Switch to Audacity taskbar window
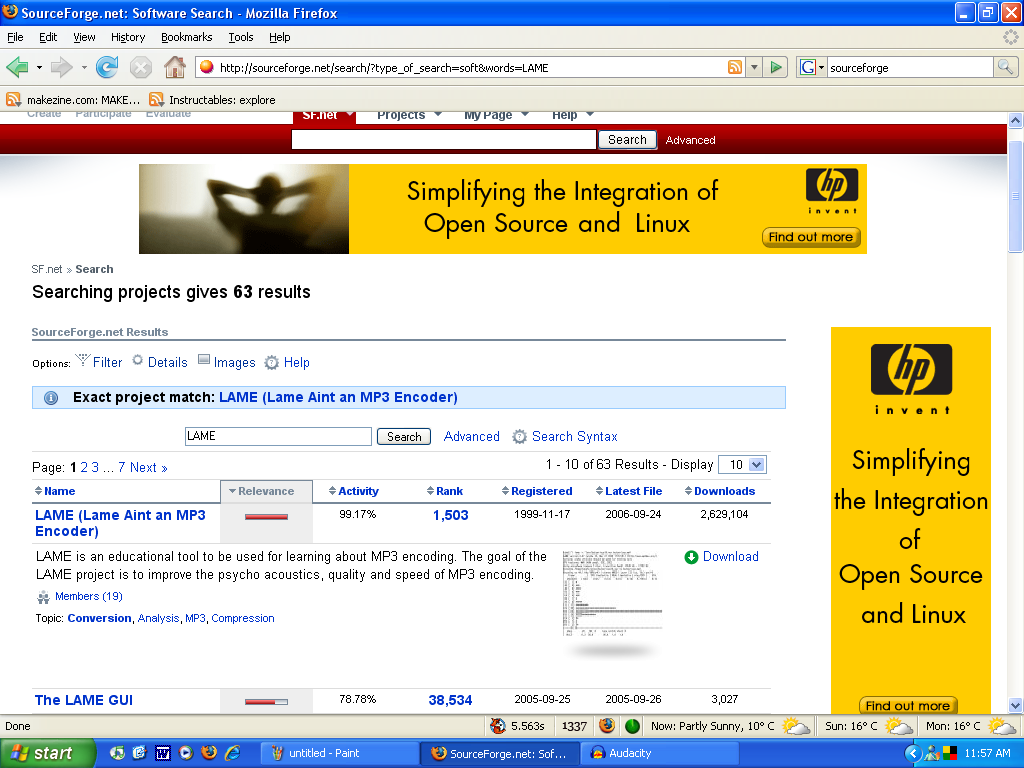The width and height of the screenshot is (1024, 768). pos(661,753)
